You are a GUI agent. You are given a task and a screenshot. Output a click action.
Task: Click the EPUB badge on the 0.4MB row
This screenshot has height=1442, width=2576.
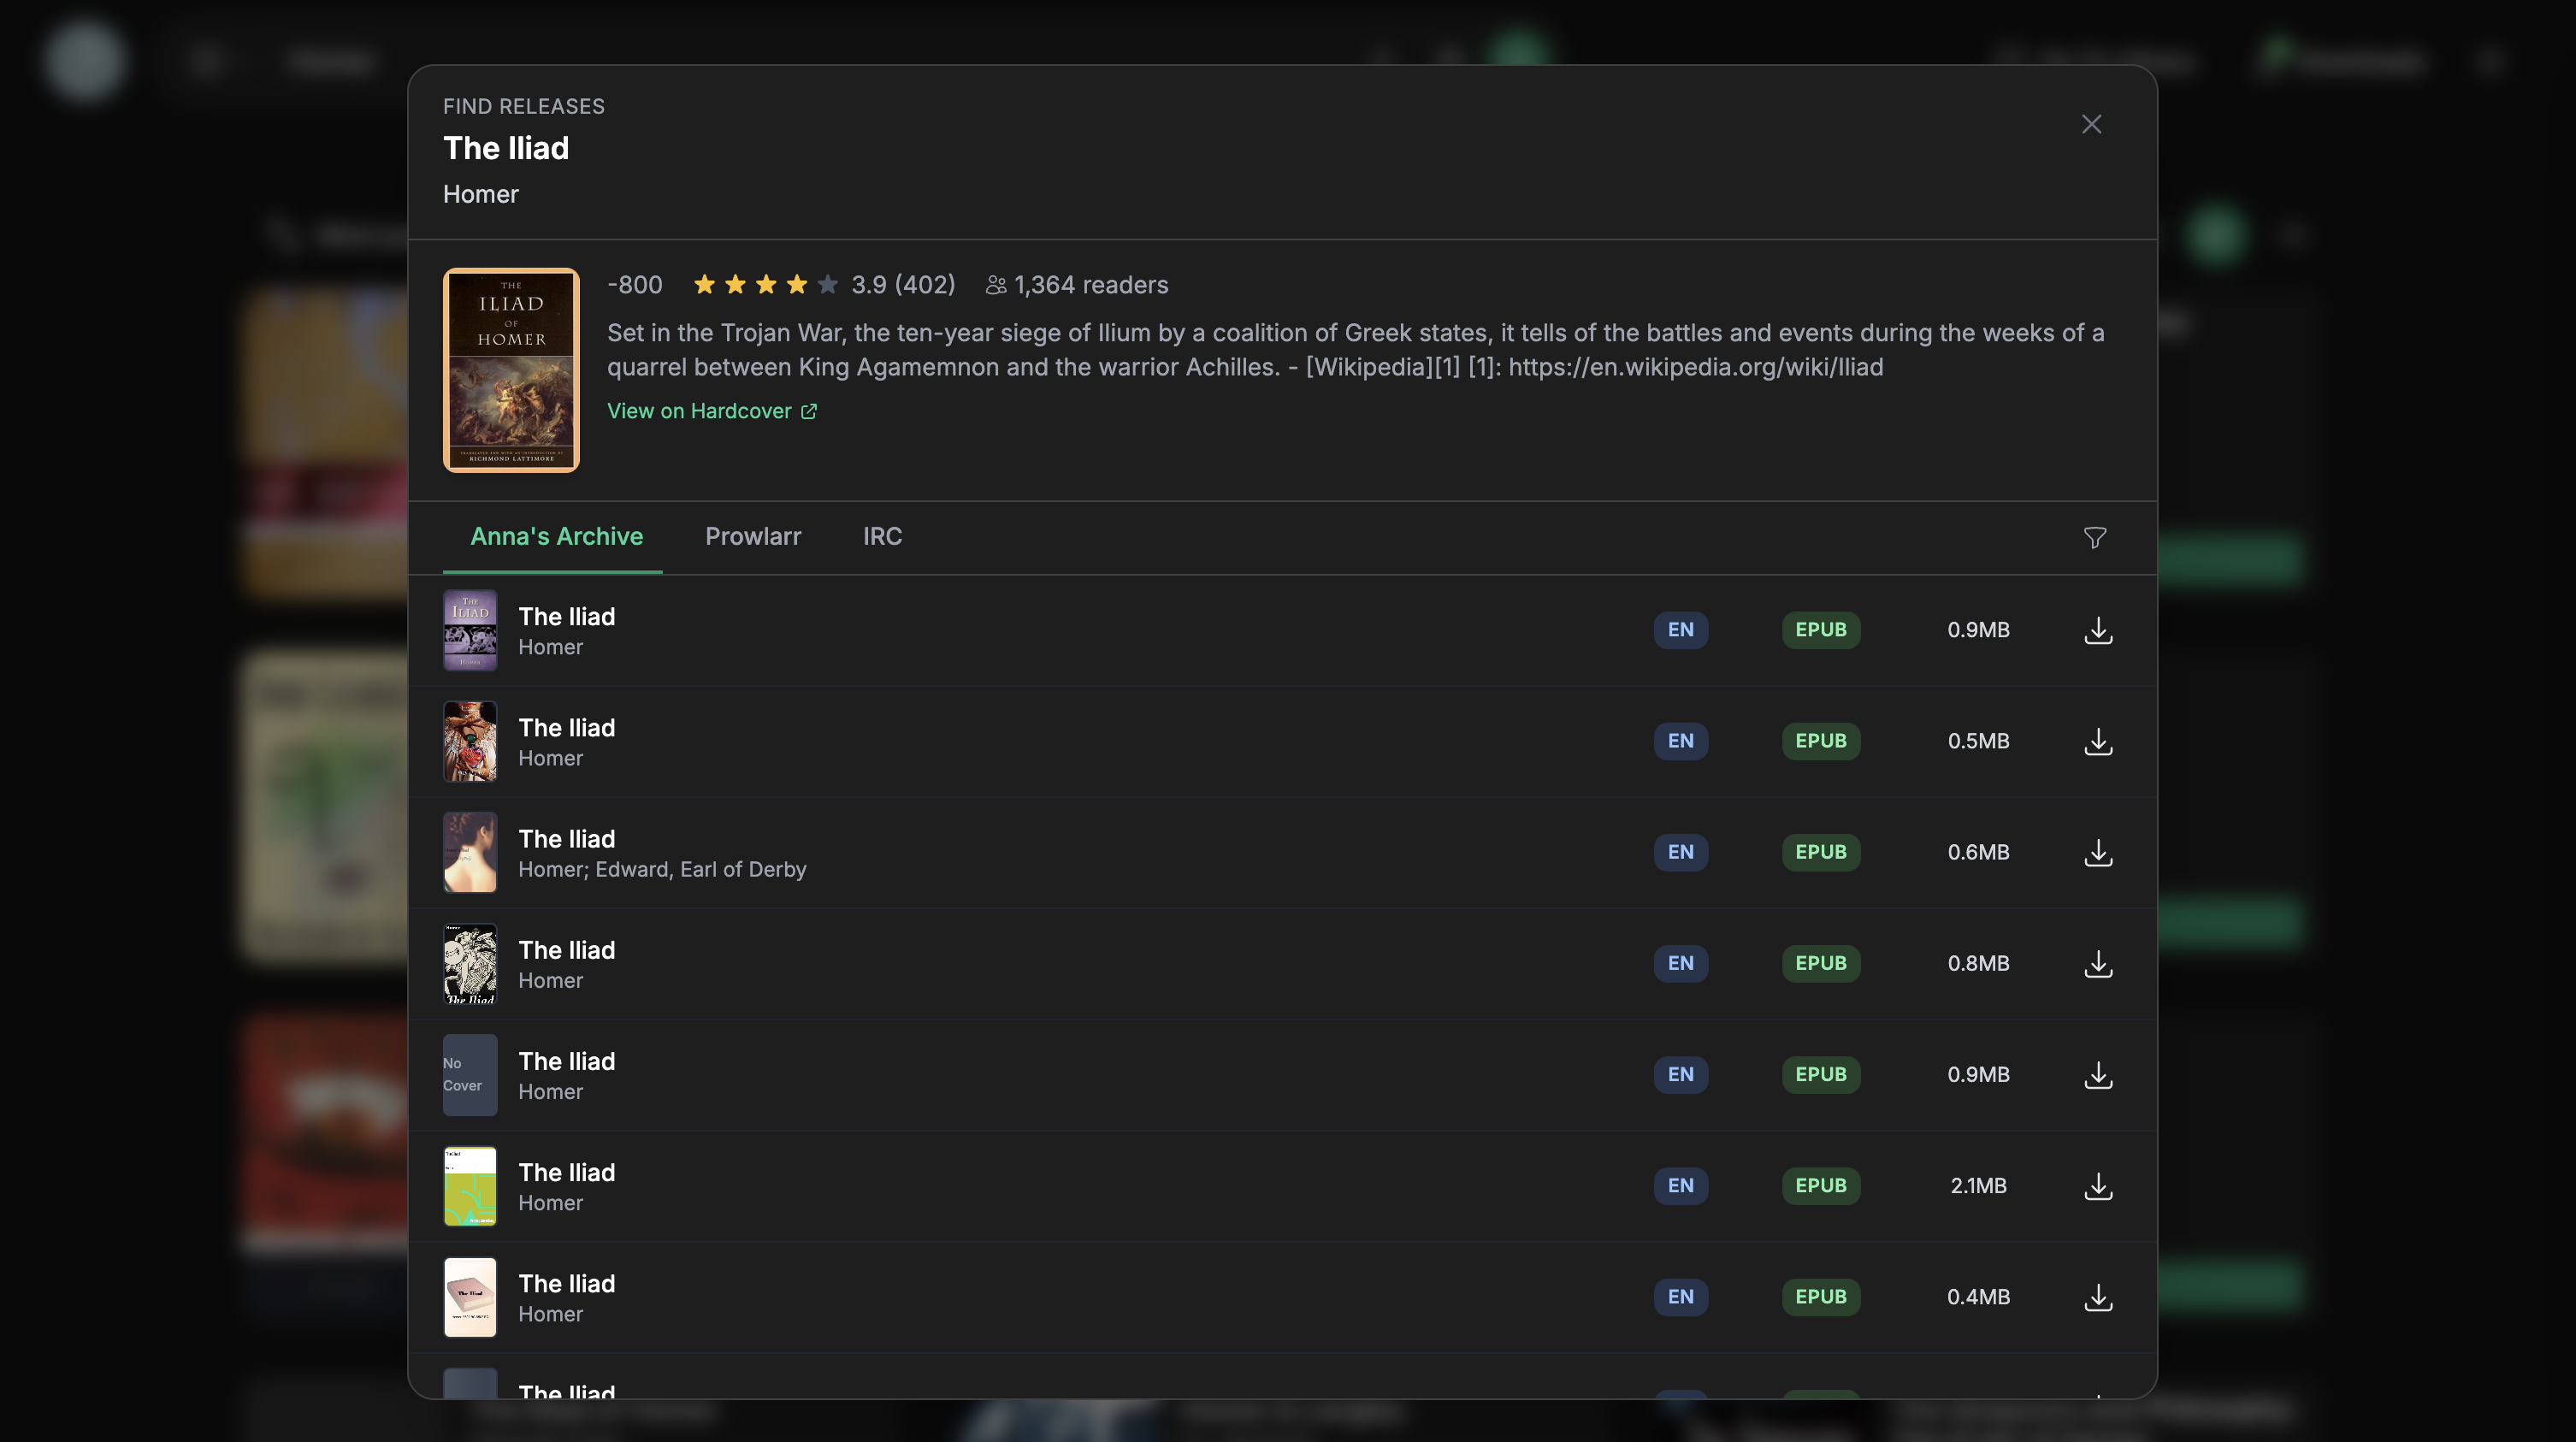[x=1820, y=1296]
